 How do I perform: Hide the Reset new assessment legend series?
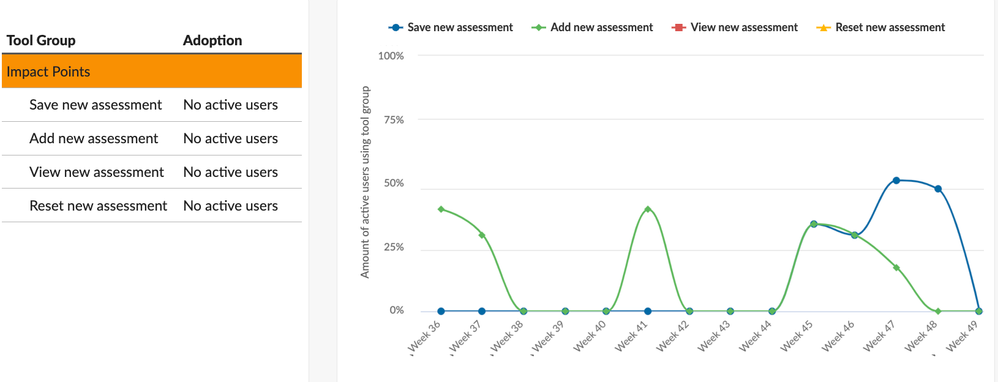(x=880, y=27)
